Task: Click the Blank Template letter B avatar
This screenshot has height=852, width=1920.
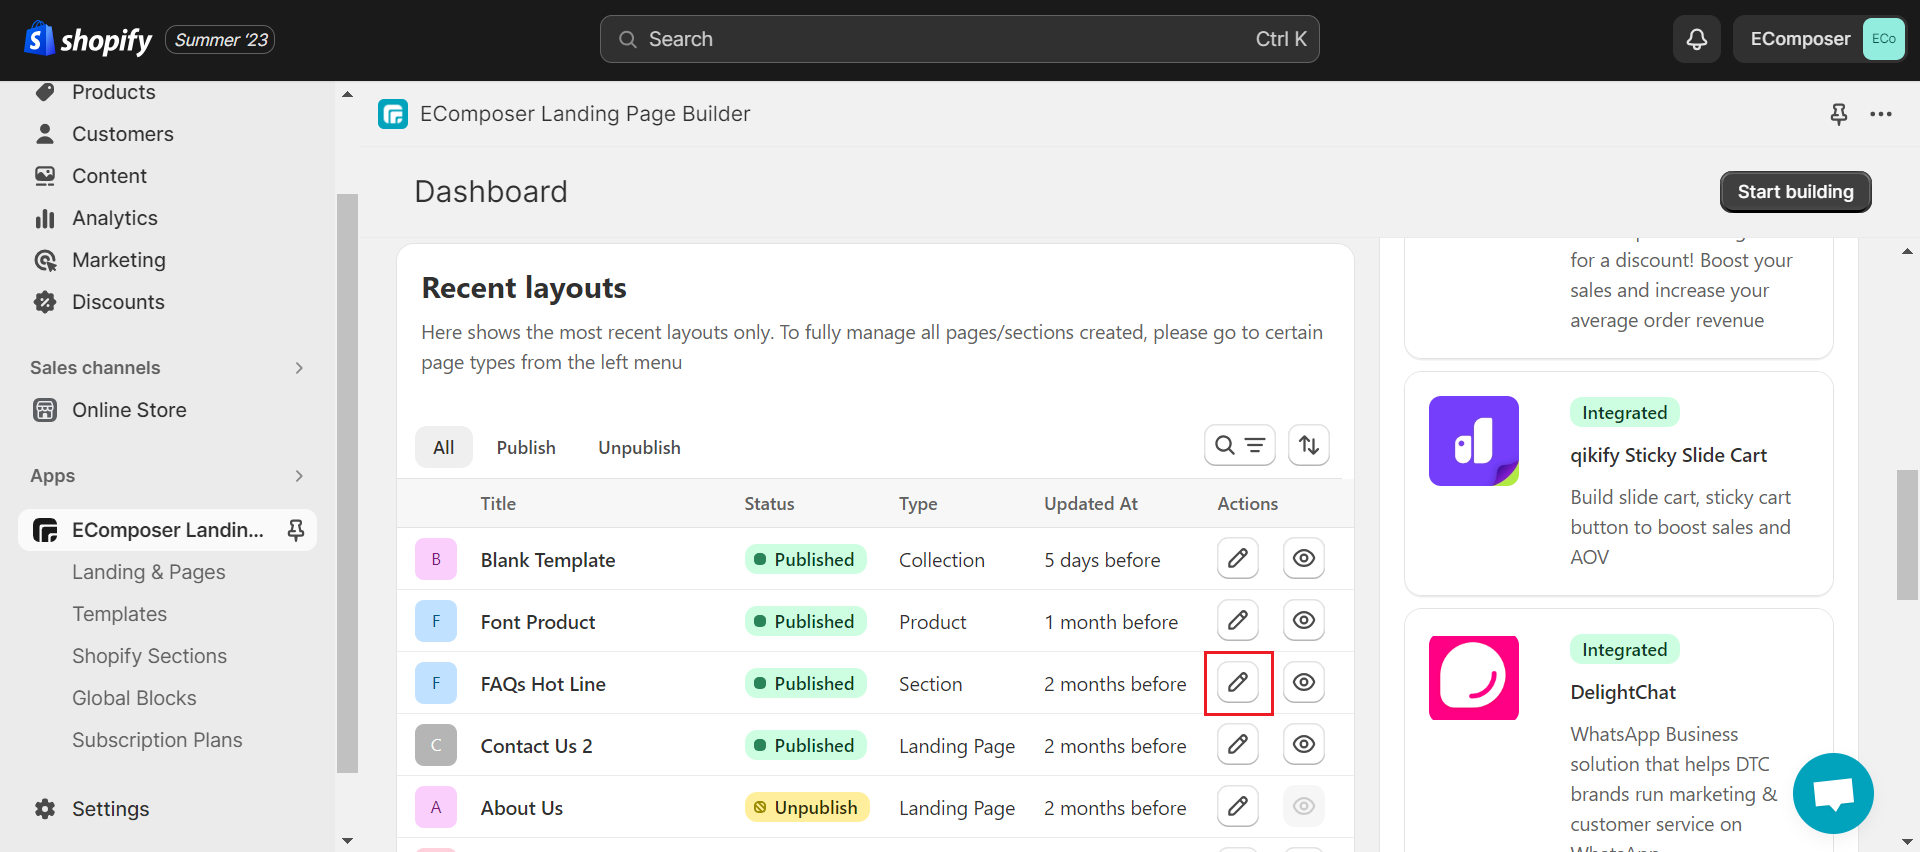Action: [x=436, y=559]
